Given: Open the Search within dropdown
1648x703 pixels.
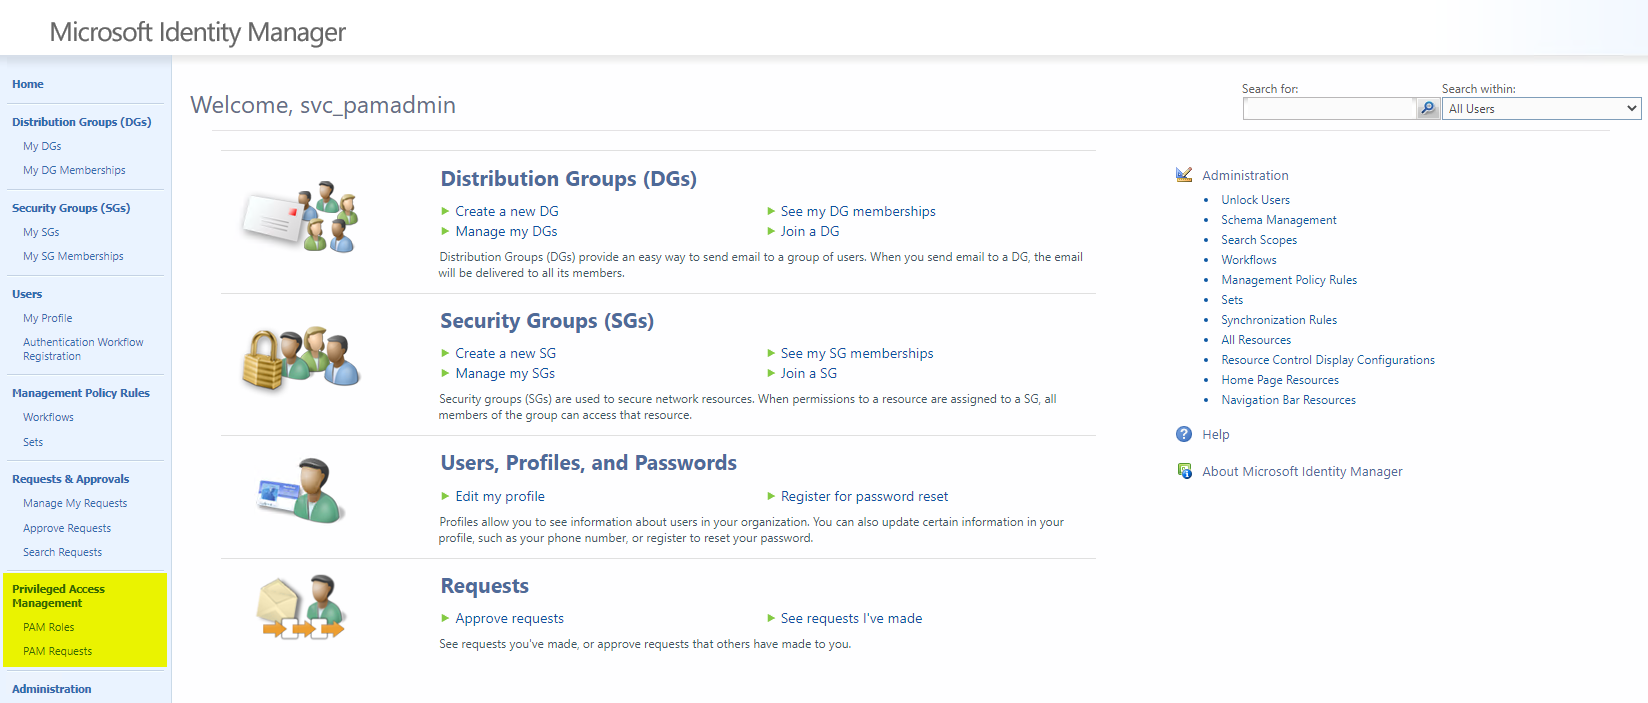Looking at the screenshot, I should tap(1541, 109).
